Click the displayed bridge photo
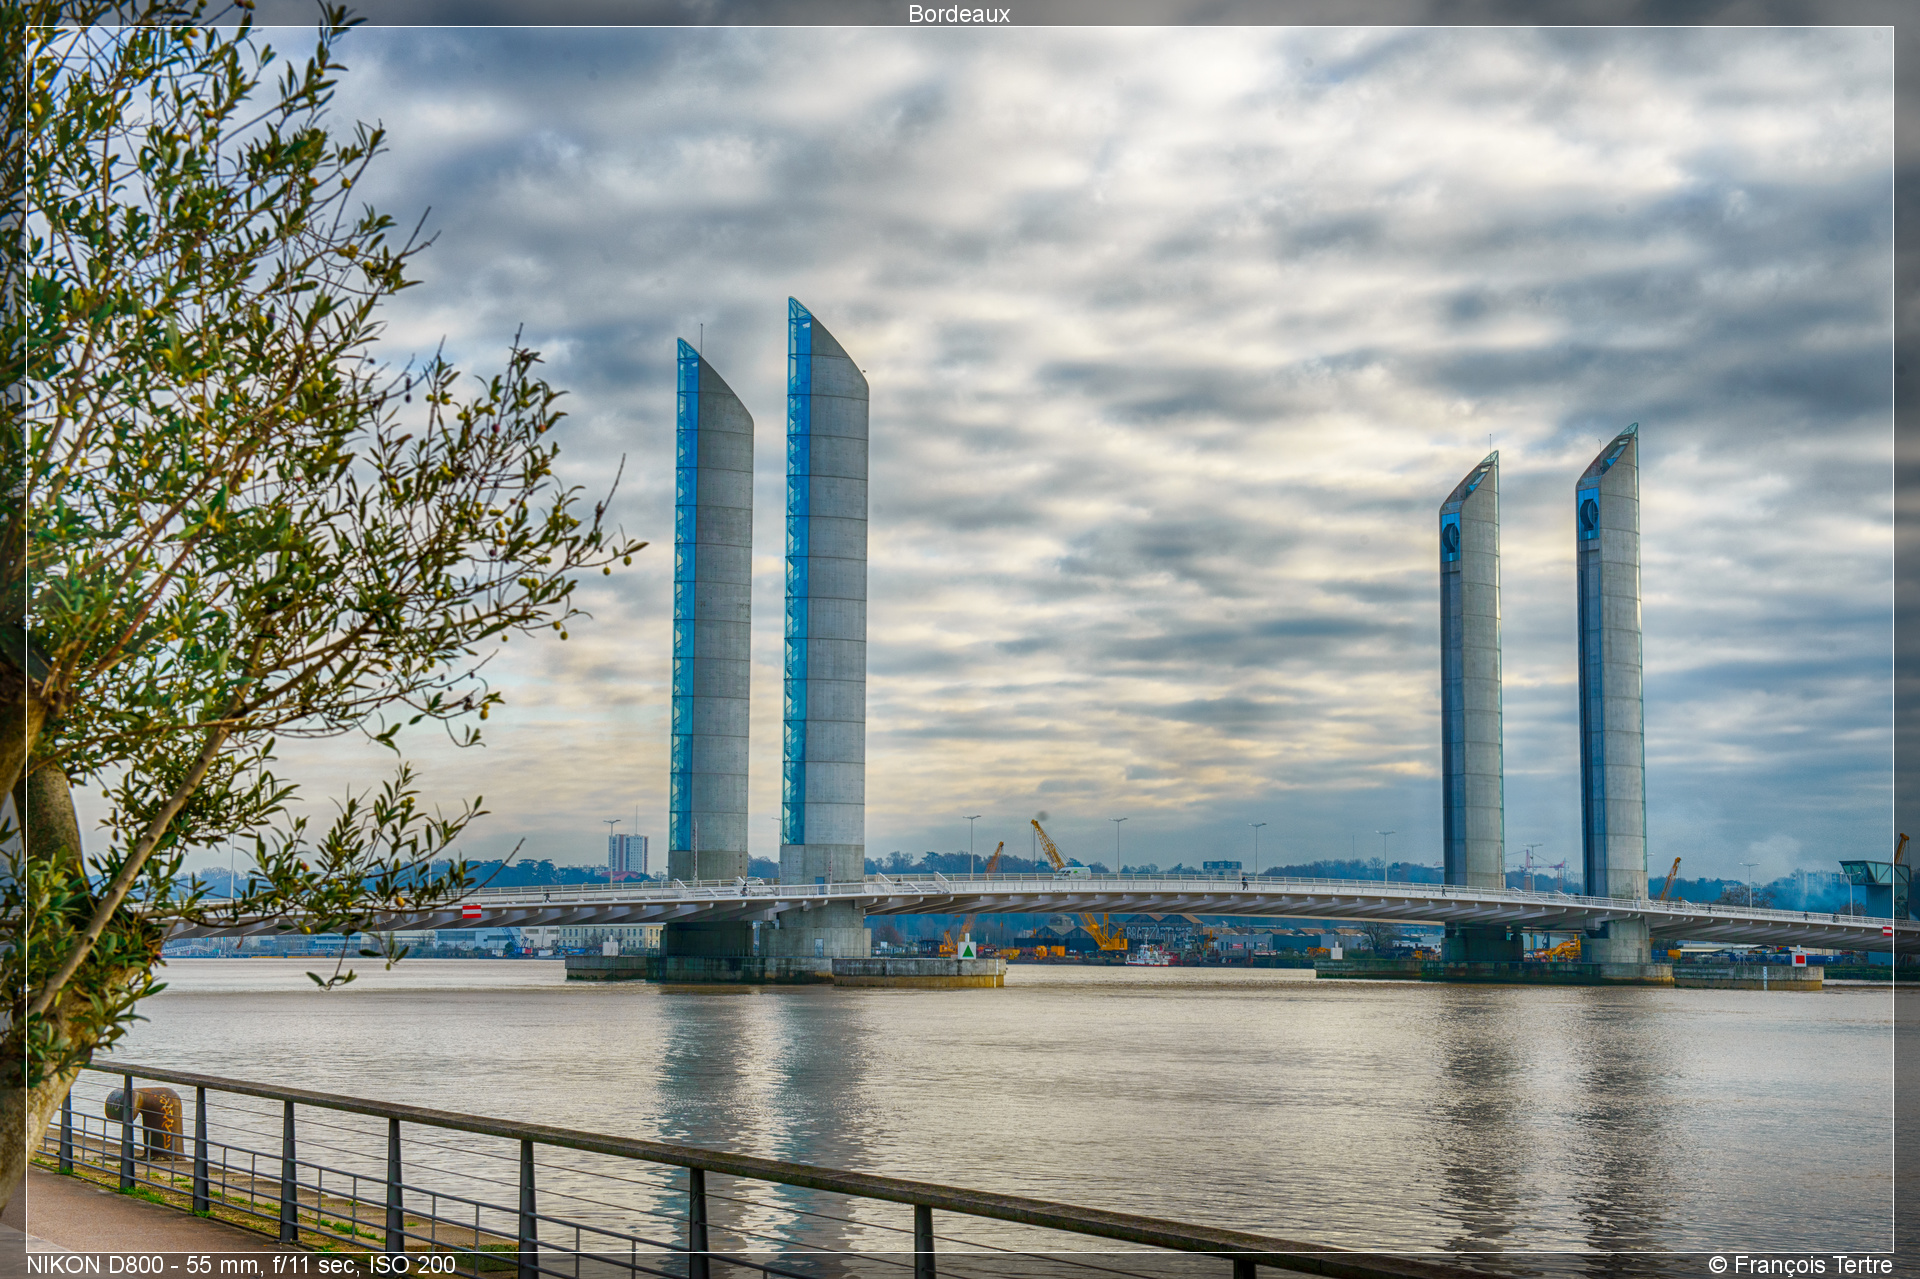The width and height of the screenshot is (1920, 1279). [959, 639]
